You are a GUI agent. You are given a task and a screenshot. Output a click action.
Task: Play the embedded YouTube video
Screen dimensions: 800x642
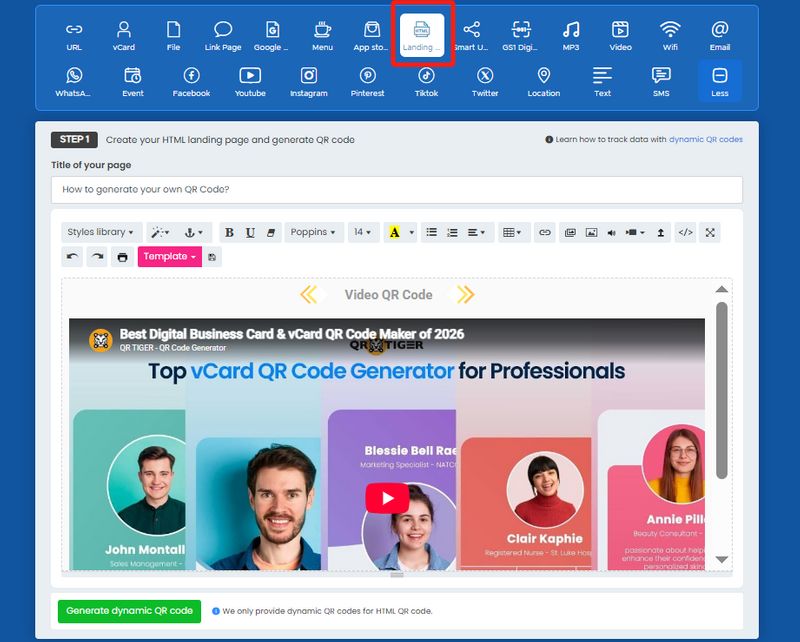(387, 498)
